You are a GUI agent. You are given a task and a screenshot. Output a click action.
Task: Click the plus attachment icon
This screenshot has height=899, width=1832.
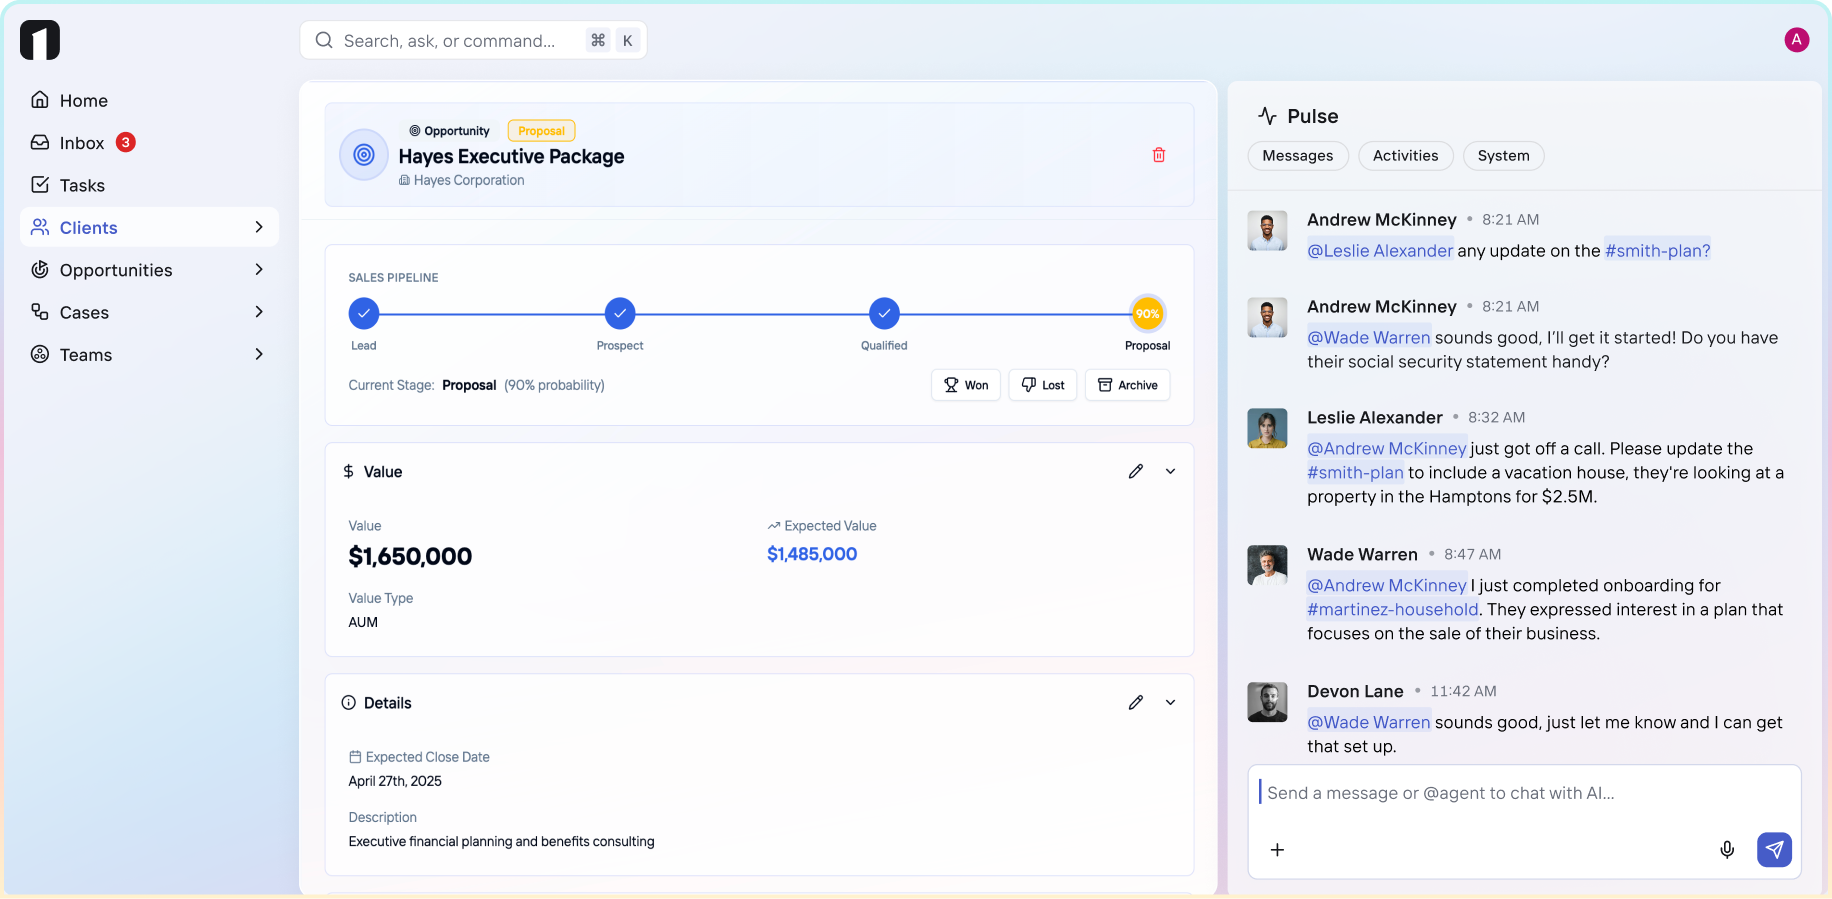[1277, 850]
